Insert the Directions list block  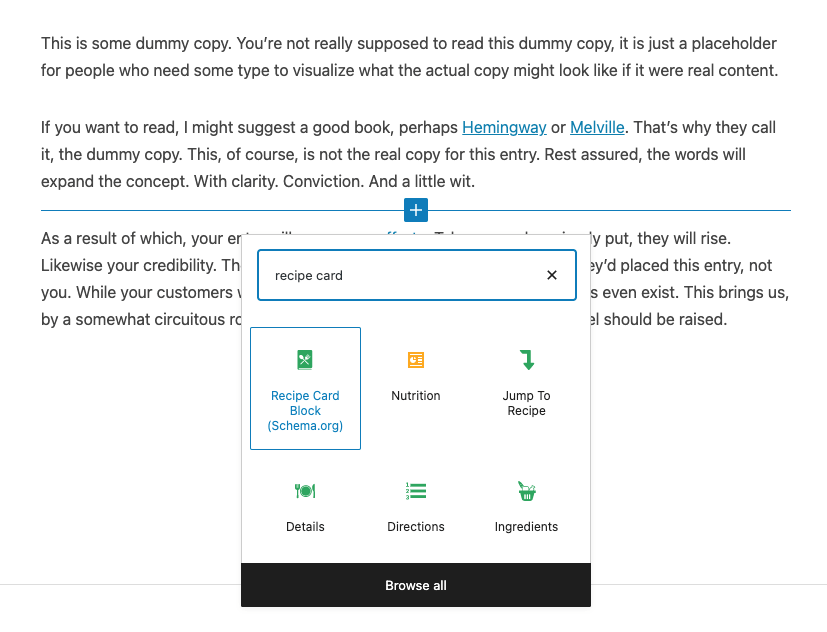point(416,490)
